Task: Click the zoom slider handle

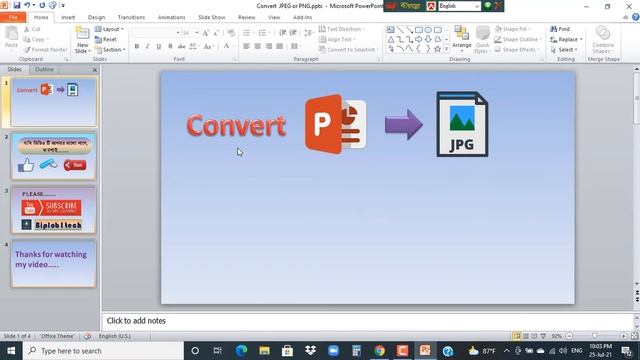Action: click(x=595, y=336)
